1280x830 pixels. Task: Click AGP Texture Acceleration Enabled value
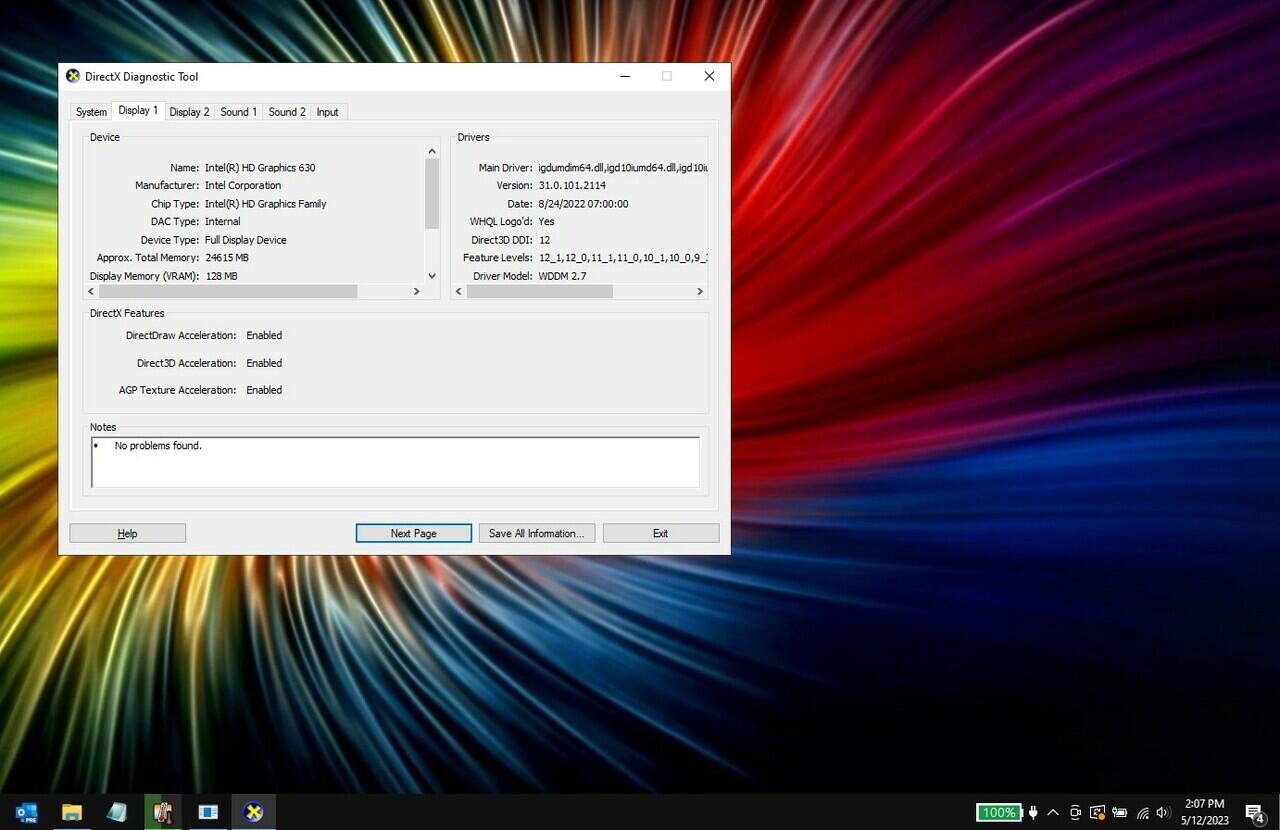(x=264, y=390)
